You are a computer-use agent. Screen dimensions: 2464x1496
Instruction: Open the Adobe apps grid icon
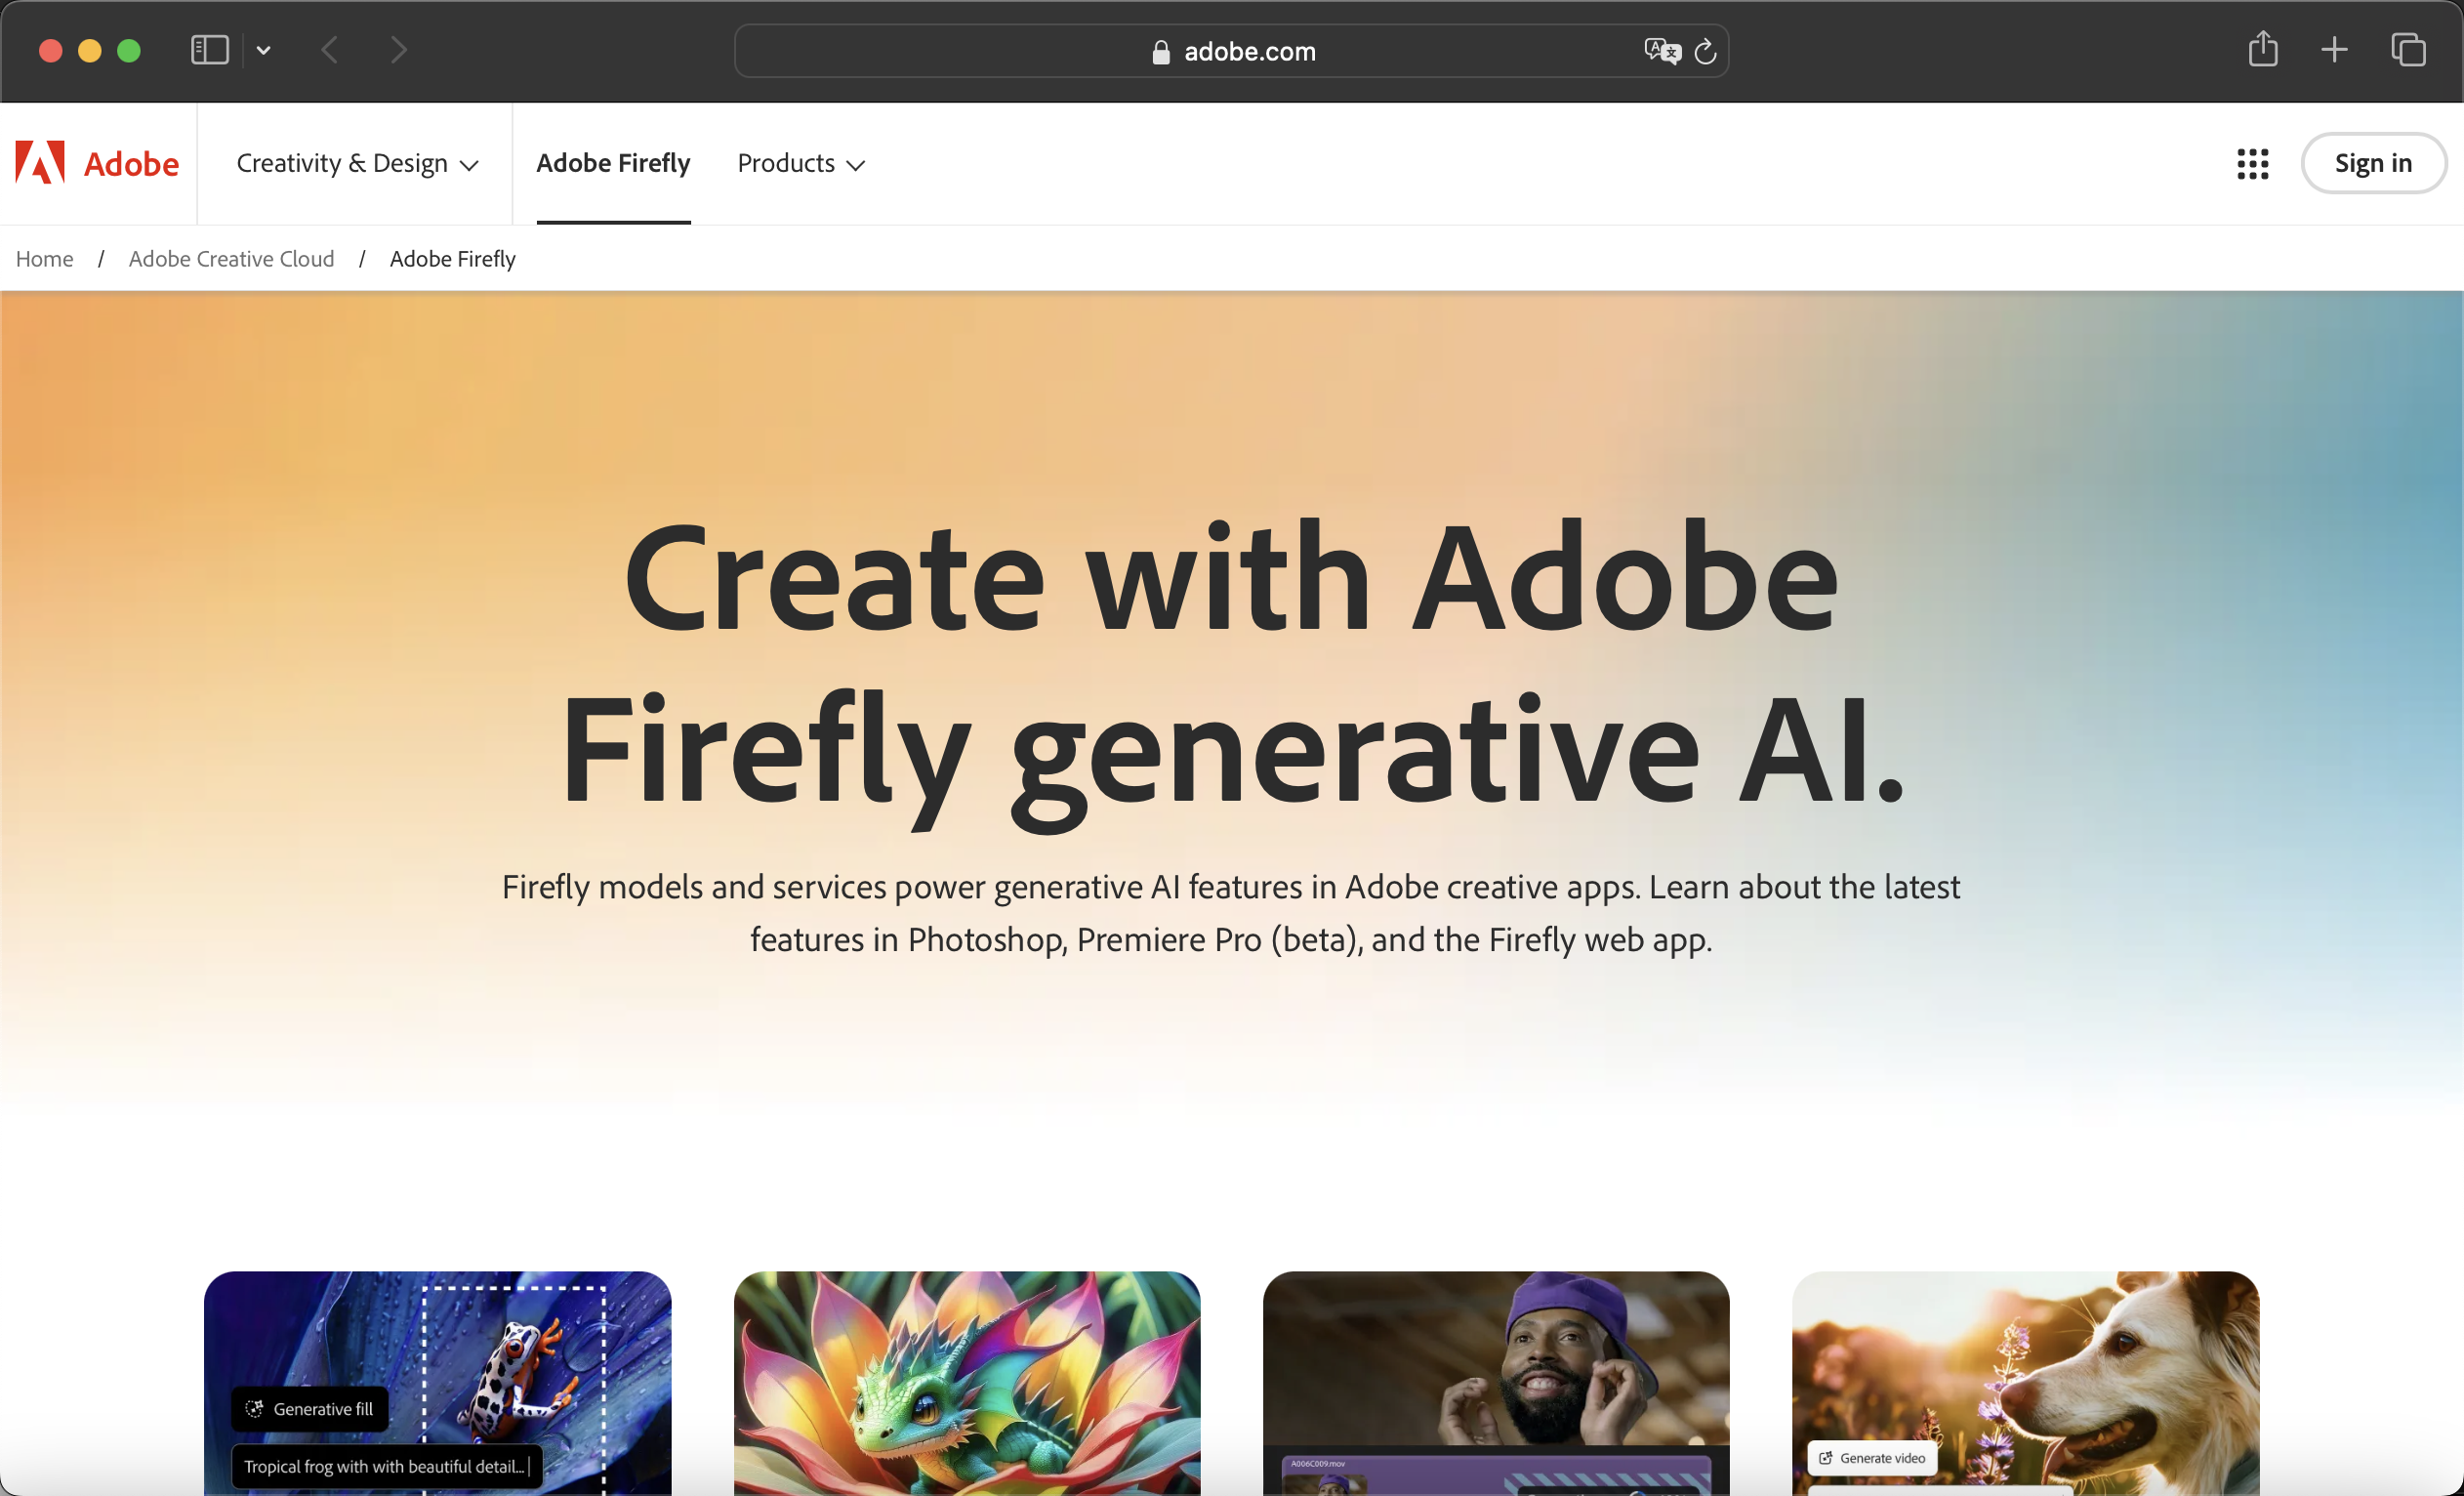[2252, 163]
